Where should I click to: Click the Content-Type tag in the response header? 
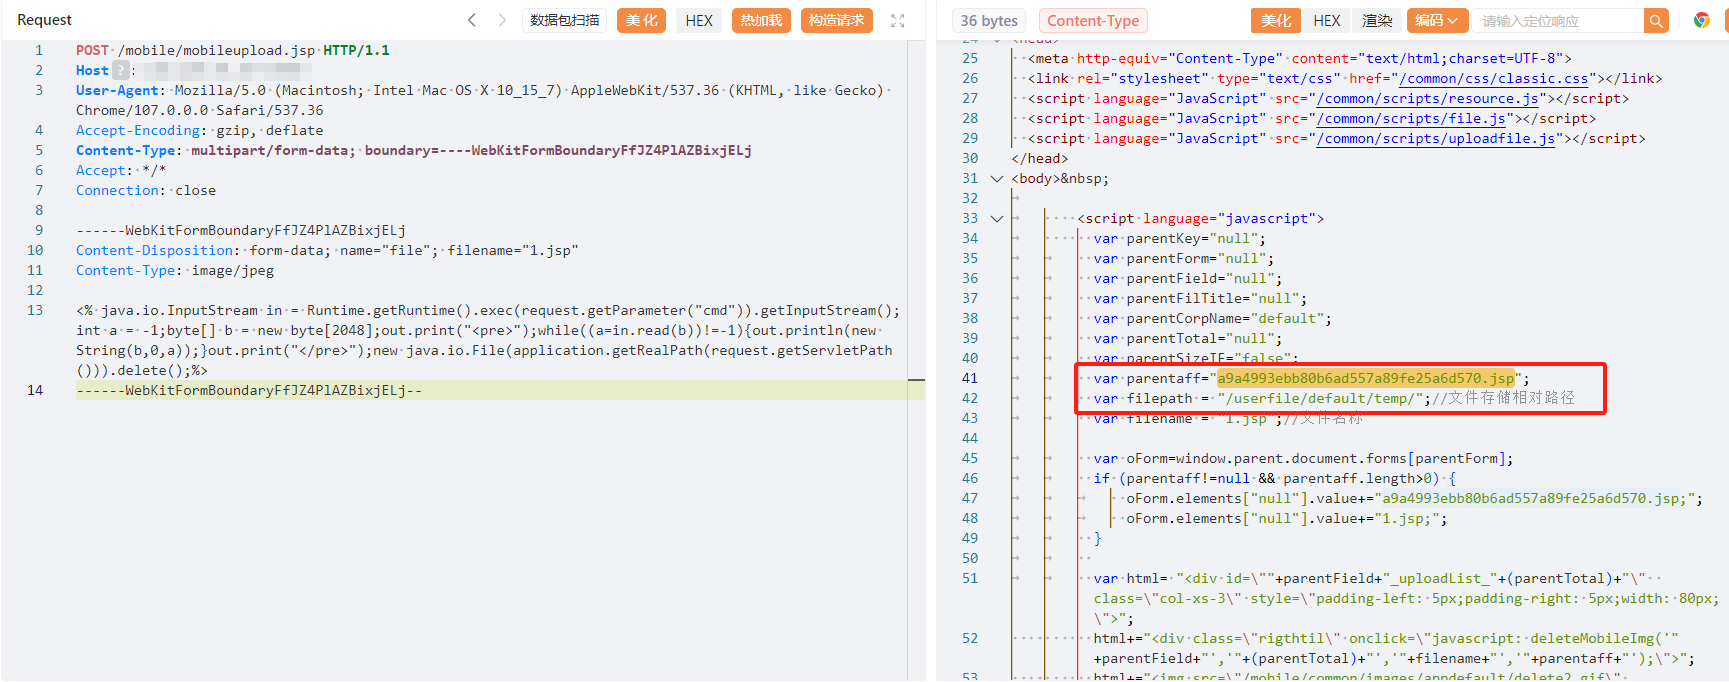click(x=1093, y=20)
